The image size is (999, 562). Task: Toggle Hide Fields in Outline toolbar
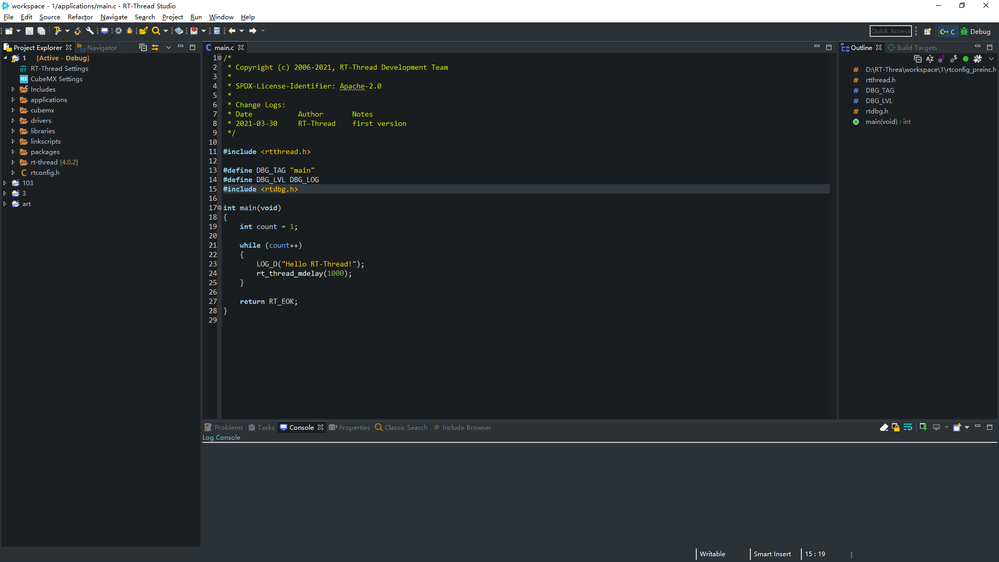[x=942, y=59]
